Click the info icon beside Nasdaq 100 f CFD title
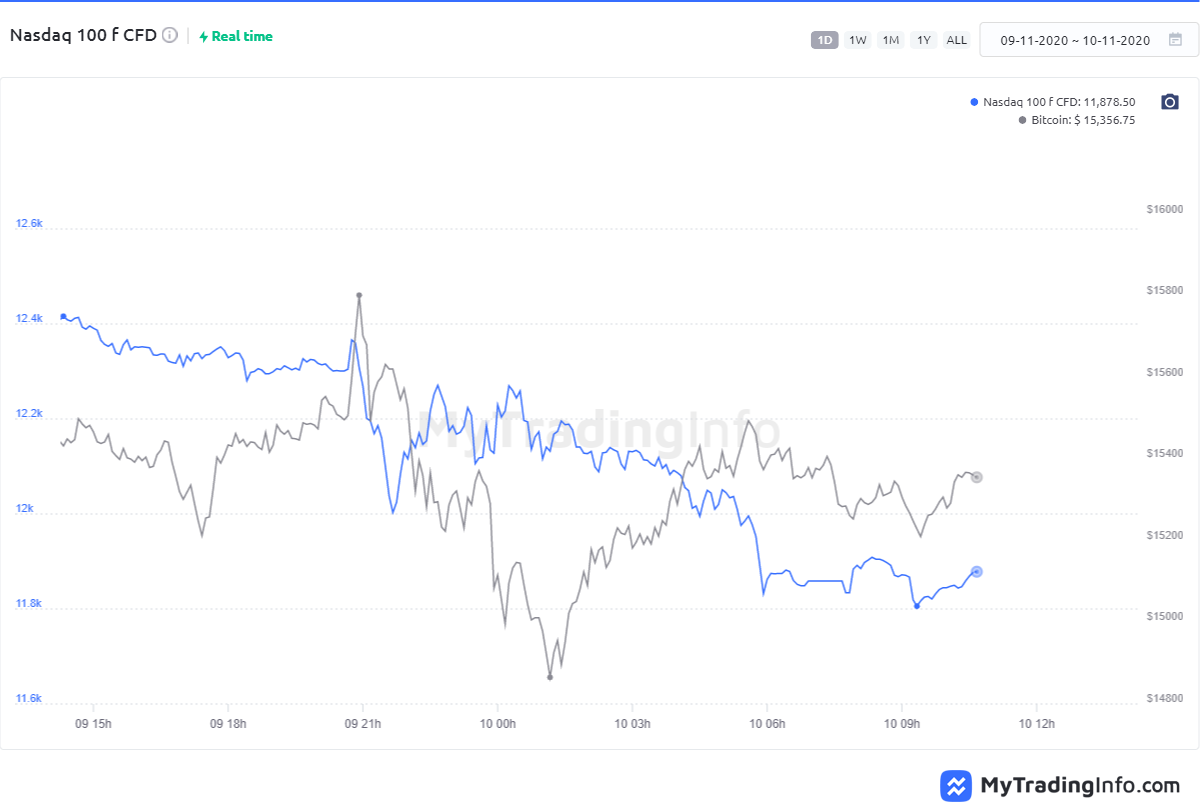The image size is (1200, 810). [x=170, y=35]
